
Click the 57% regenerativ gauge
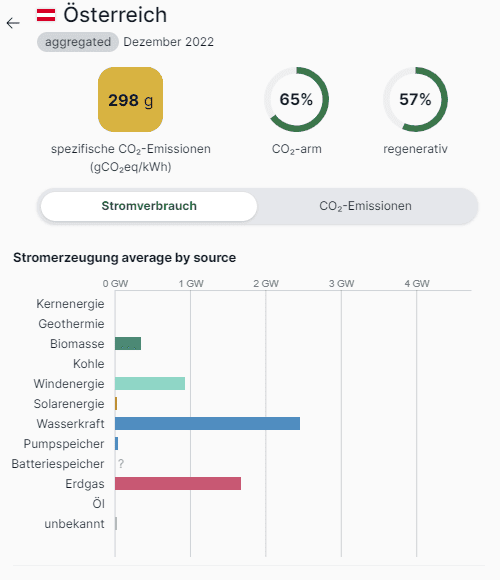point(415,100)
